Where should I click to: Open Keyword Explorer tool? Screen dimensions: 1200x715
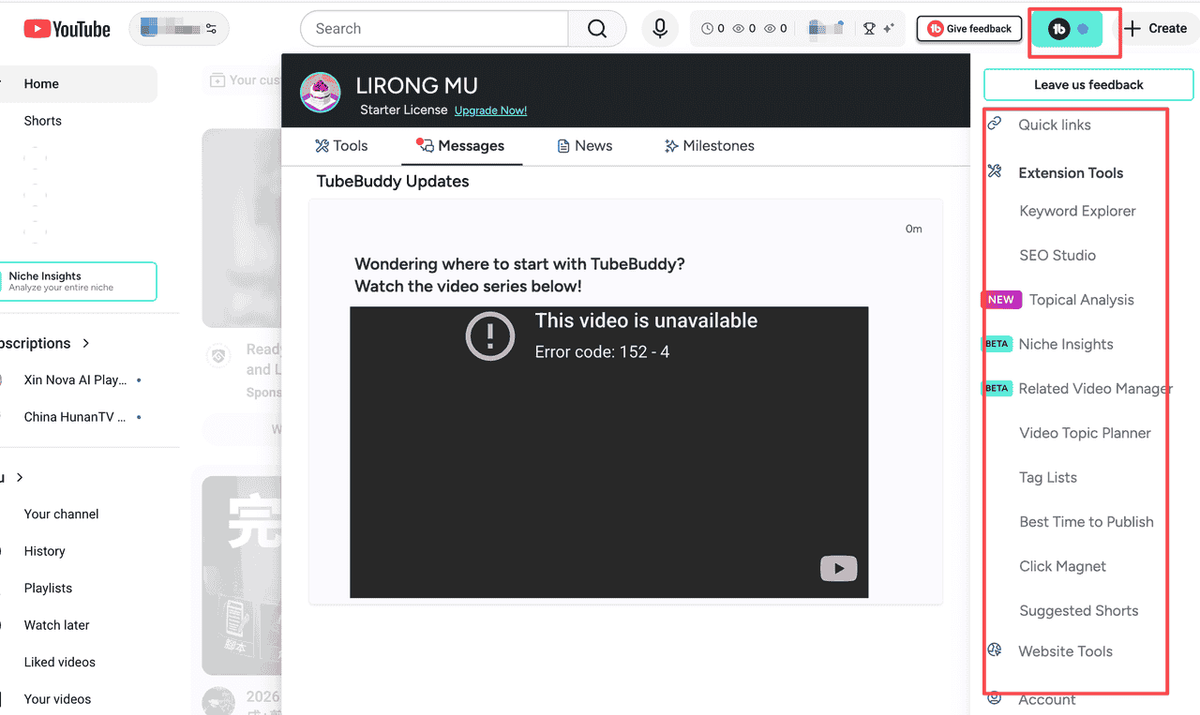tap(1077, 211)
